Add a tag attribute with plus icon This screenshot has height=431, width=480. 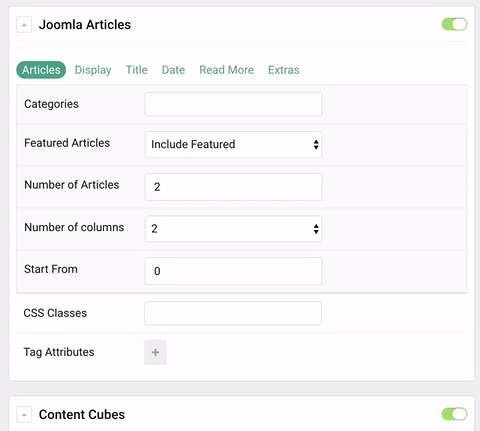(155, 352)
